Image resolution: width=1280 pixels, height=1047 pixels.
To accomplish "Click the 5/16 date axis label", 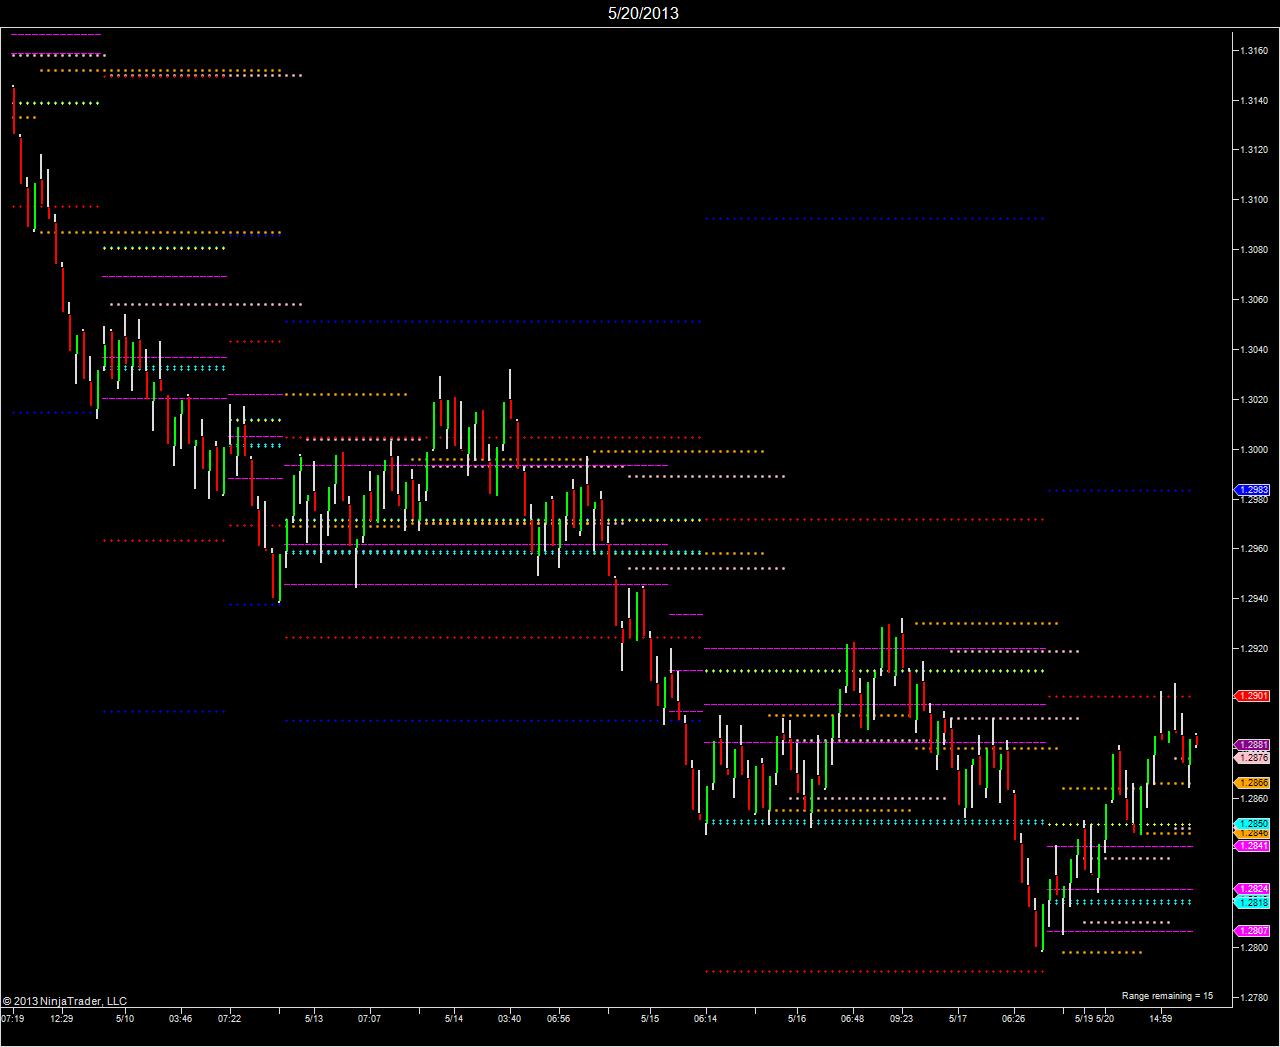I will pos(797,1019).
